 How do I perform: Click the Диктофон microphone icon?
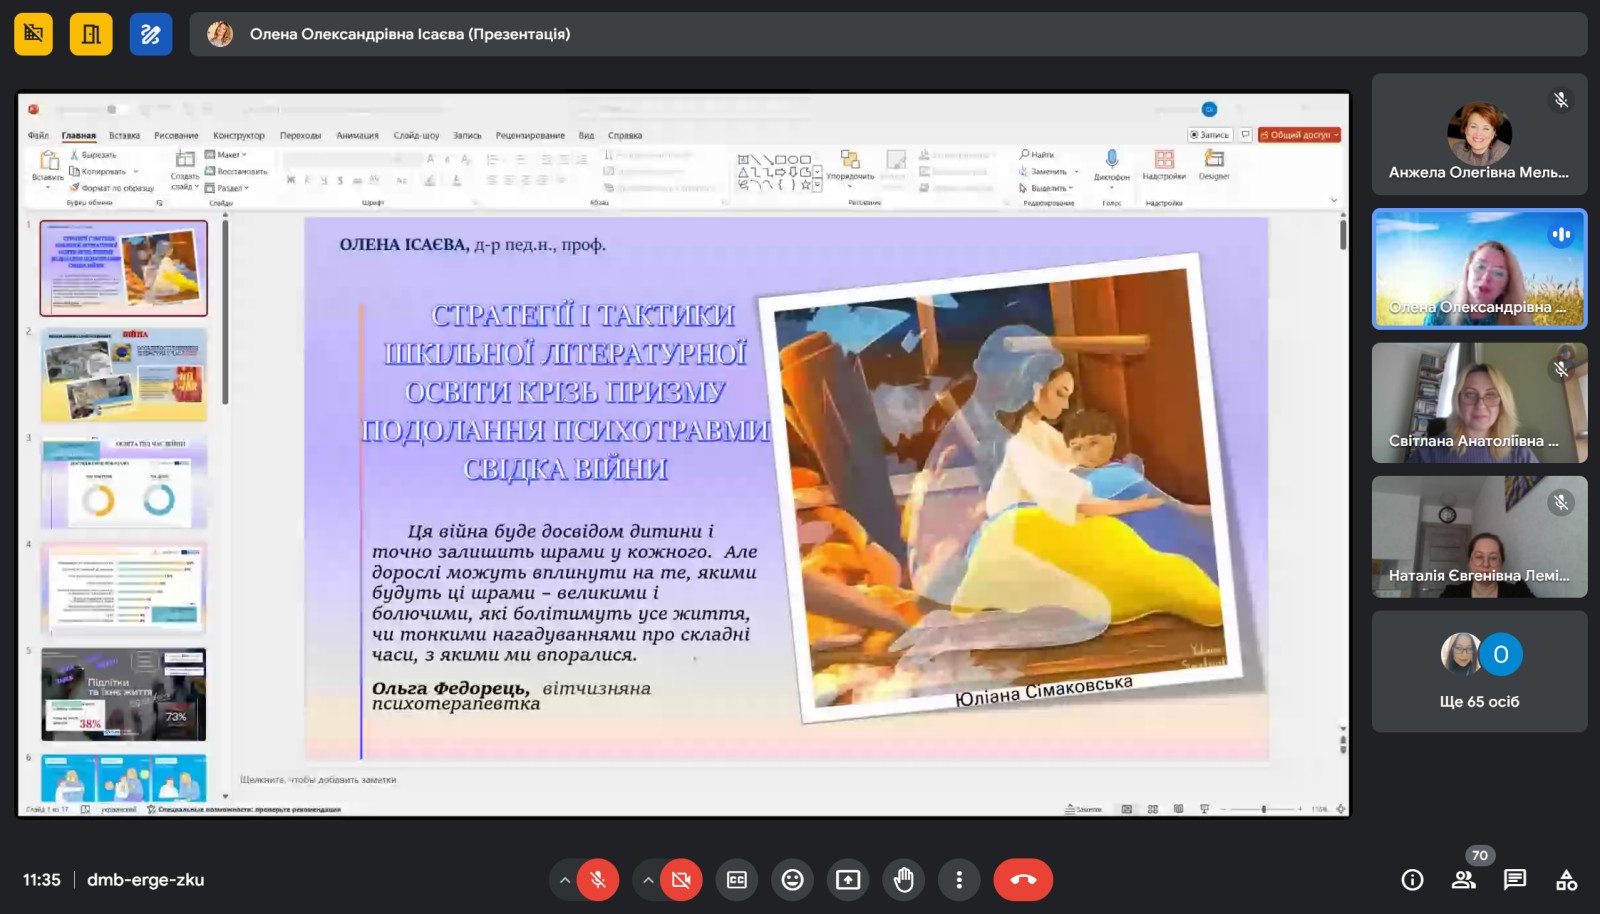[x=1111, y=160]
